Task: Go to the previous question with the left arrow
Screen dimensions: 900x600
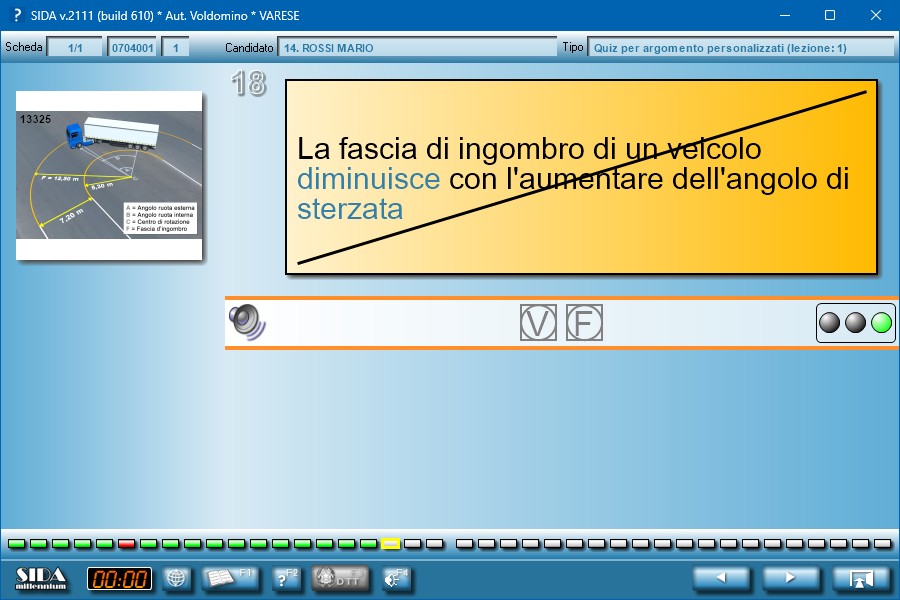Action: [722, 578]
